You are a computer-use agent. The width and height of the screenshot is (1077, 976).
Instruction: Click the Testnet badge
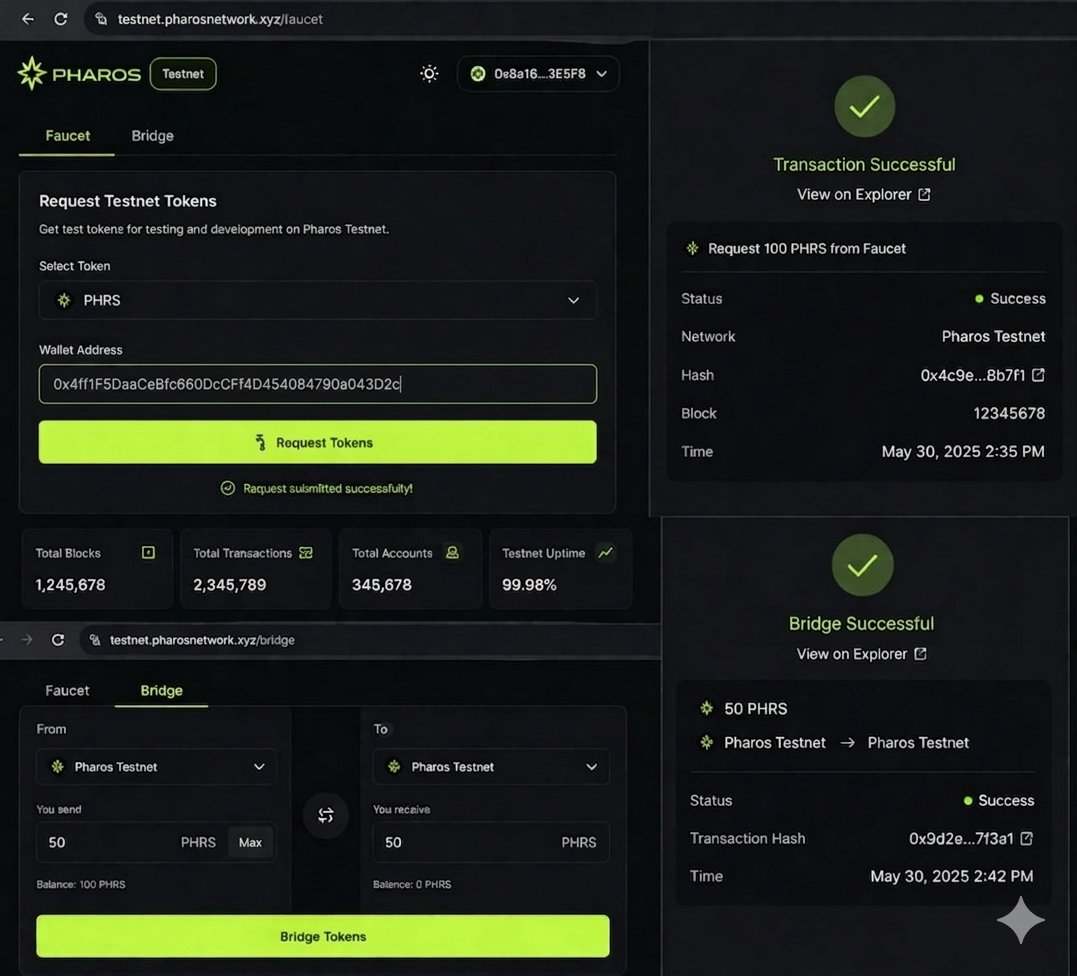point(183,73)
